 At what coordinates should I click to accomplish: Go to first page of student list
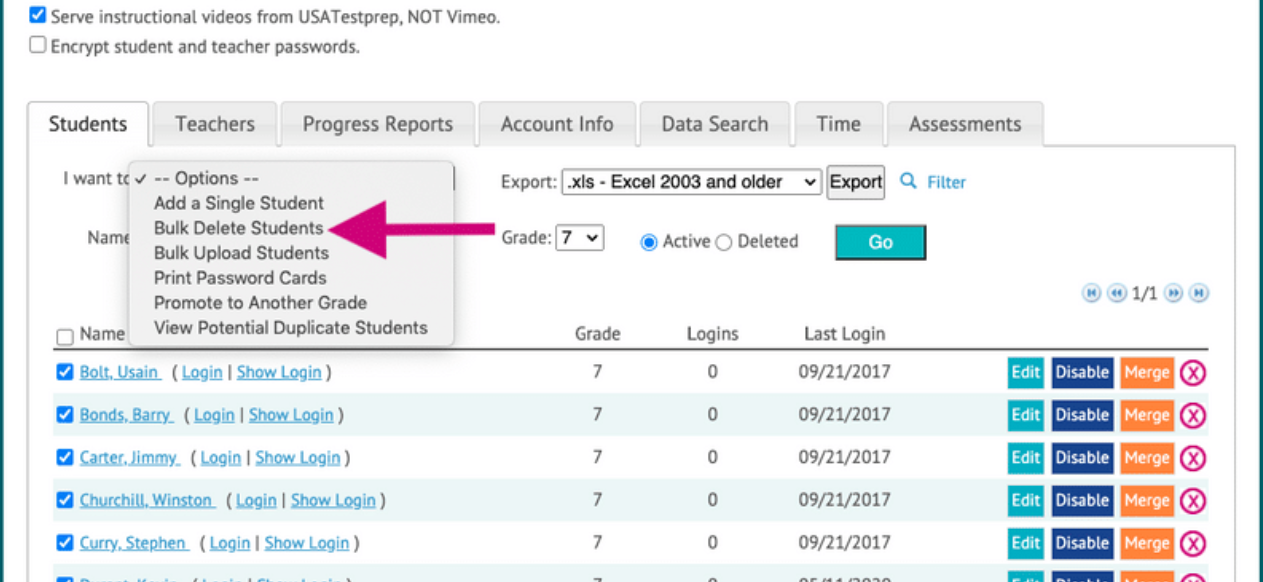tap(1091, 293)
